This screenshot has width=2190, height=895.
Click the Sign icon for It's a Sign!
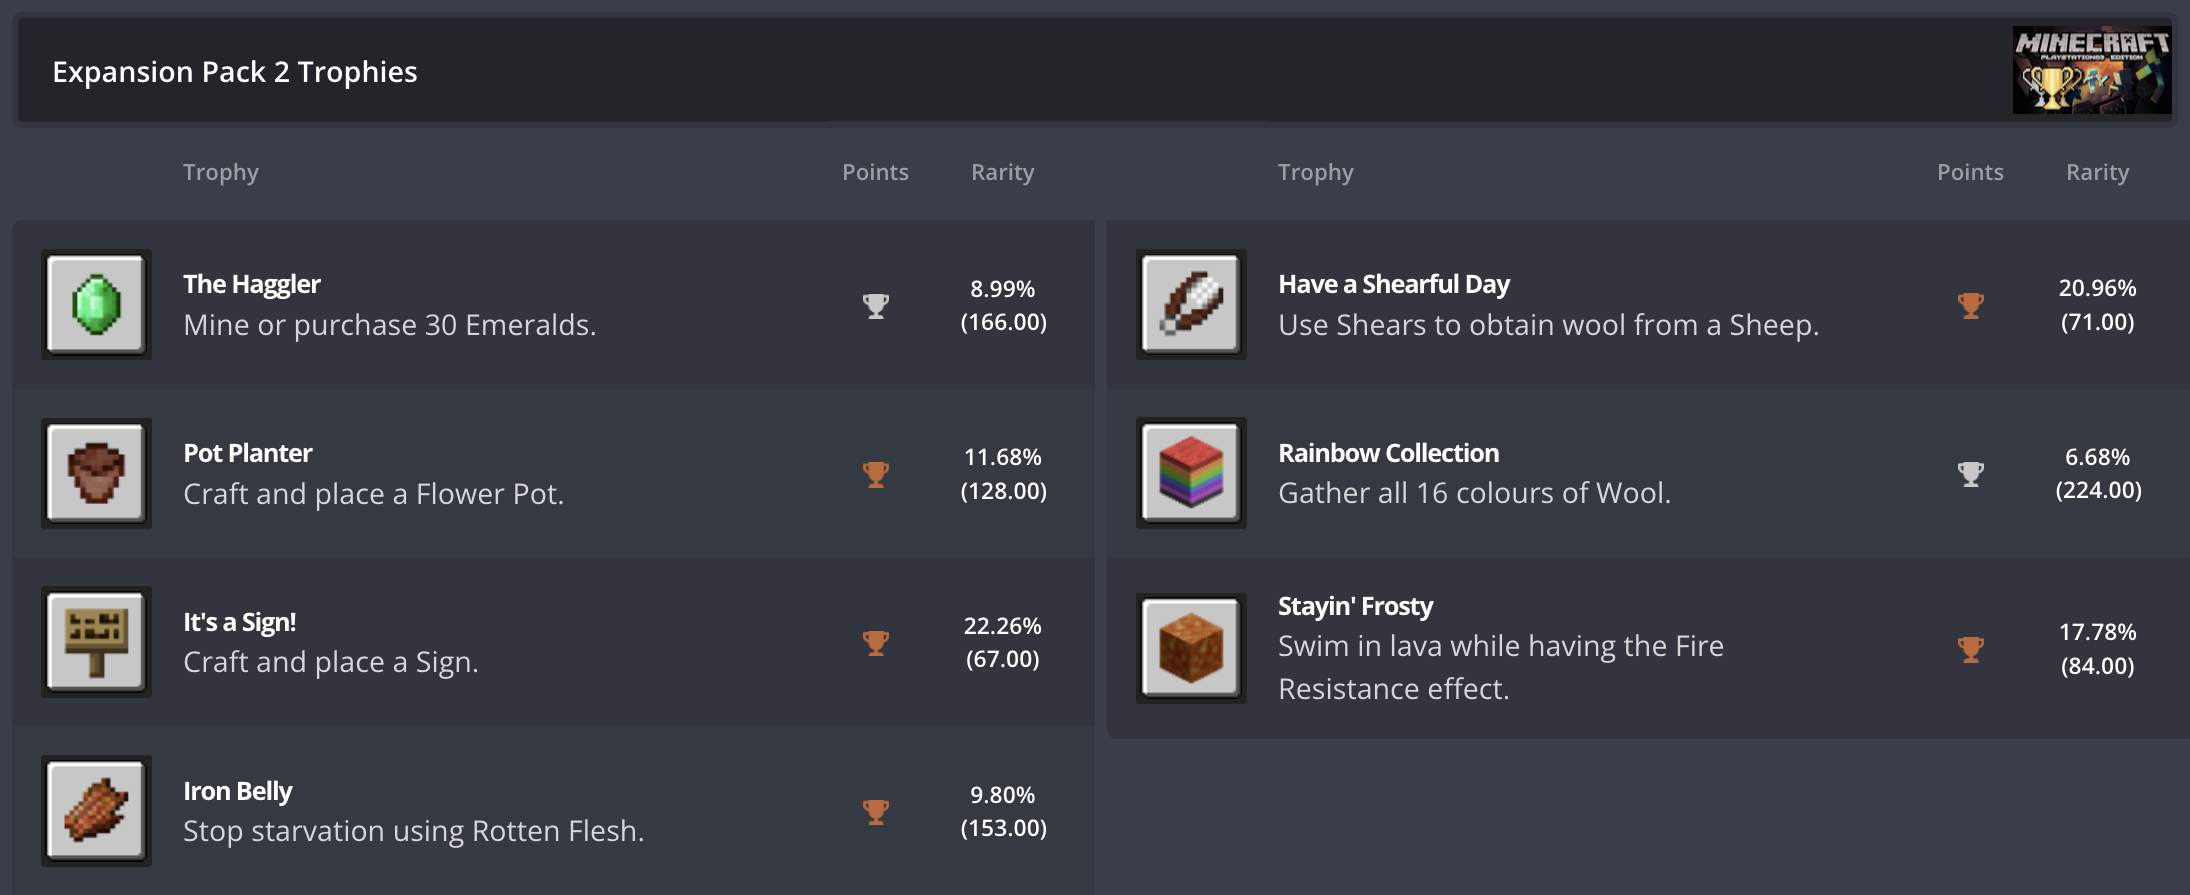[95, 642]
